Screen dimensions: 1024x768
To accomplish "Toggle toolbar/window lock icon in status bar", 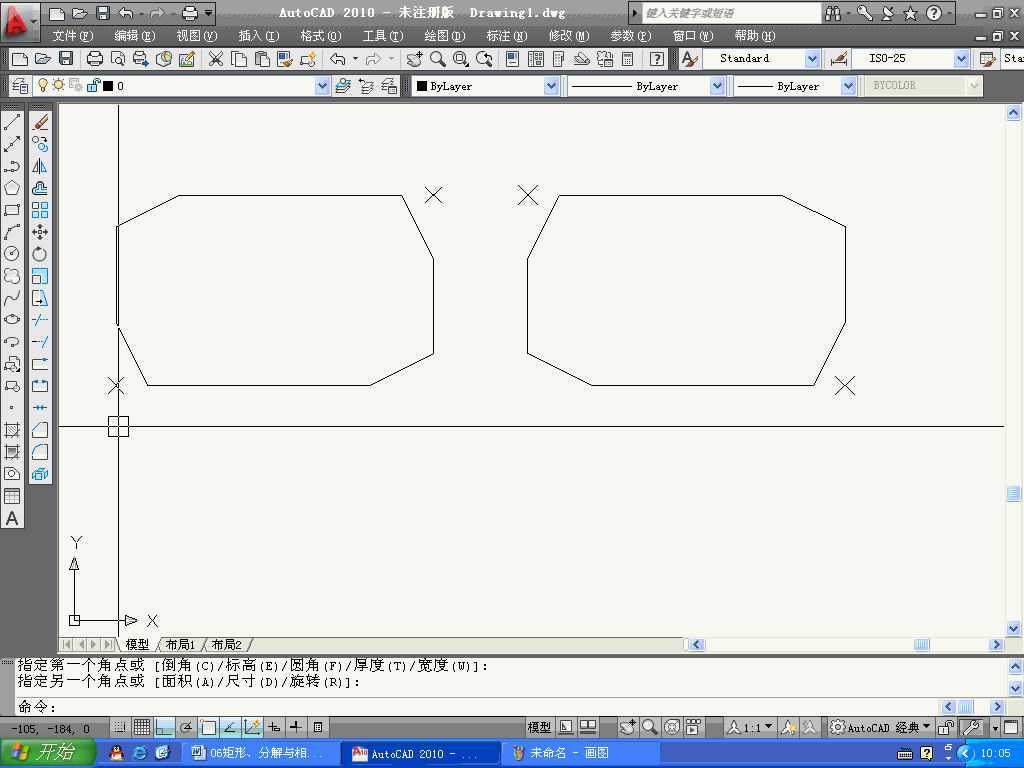I will tap(946, 727).
